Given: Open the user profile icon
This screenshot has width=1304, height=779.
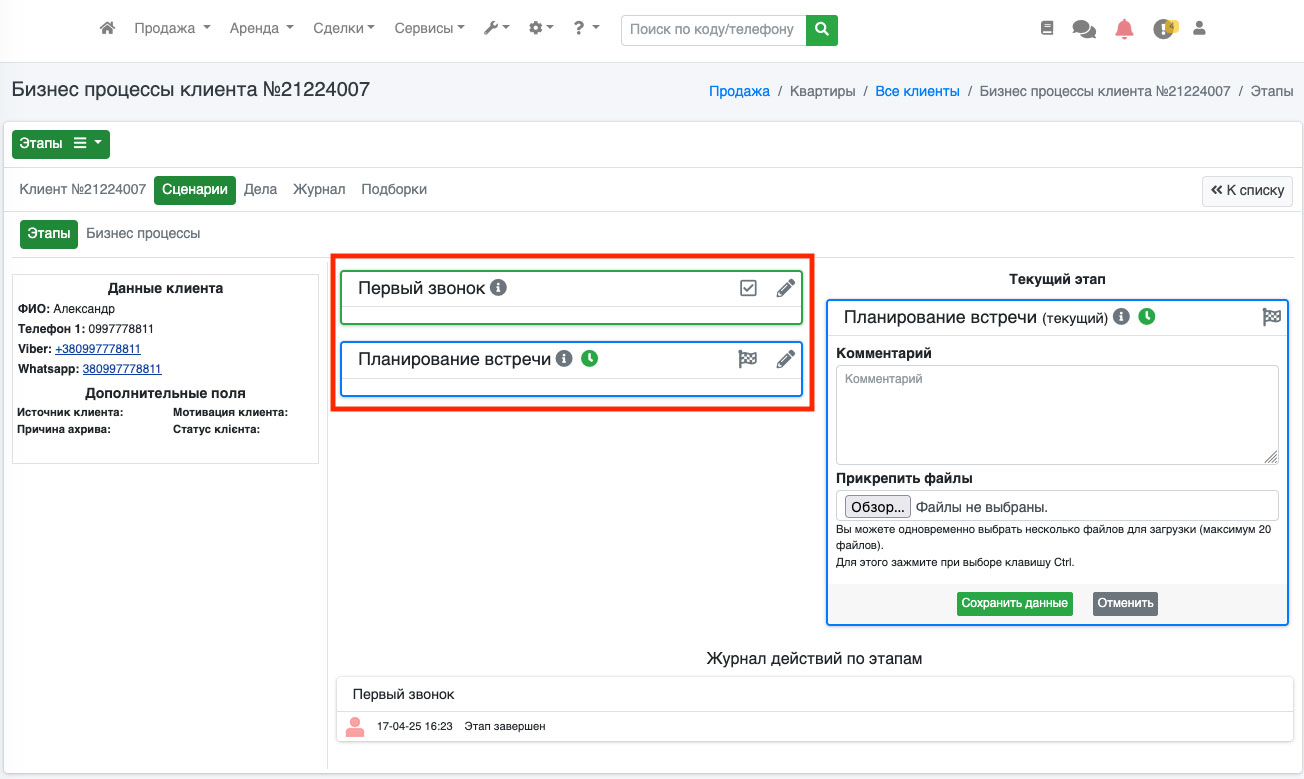Looking at the screenshot, I should (1200, 29).
